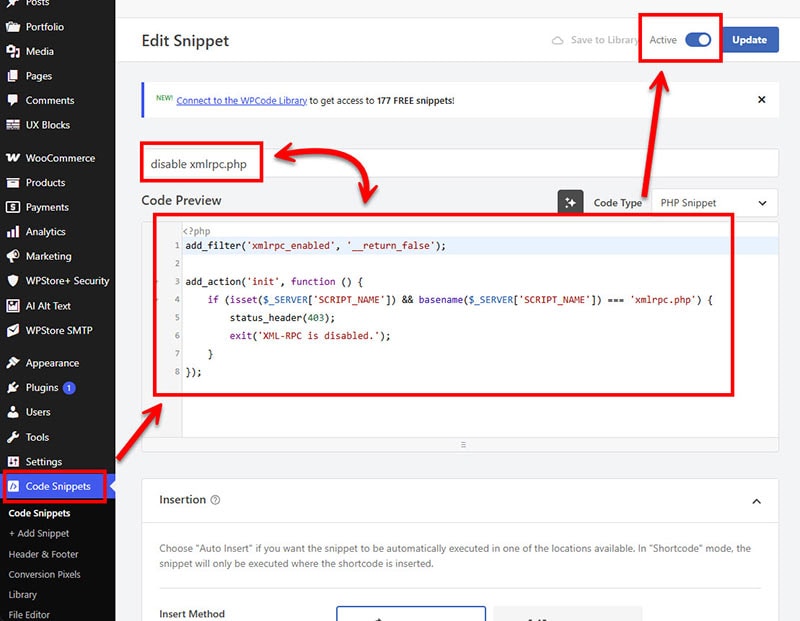Screen dimensions: 800x621
Task: Click line number 8 in editor gutter
Action: tap(177, 371)
